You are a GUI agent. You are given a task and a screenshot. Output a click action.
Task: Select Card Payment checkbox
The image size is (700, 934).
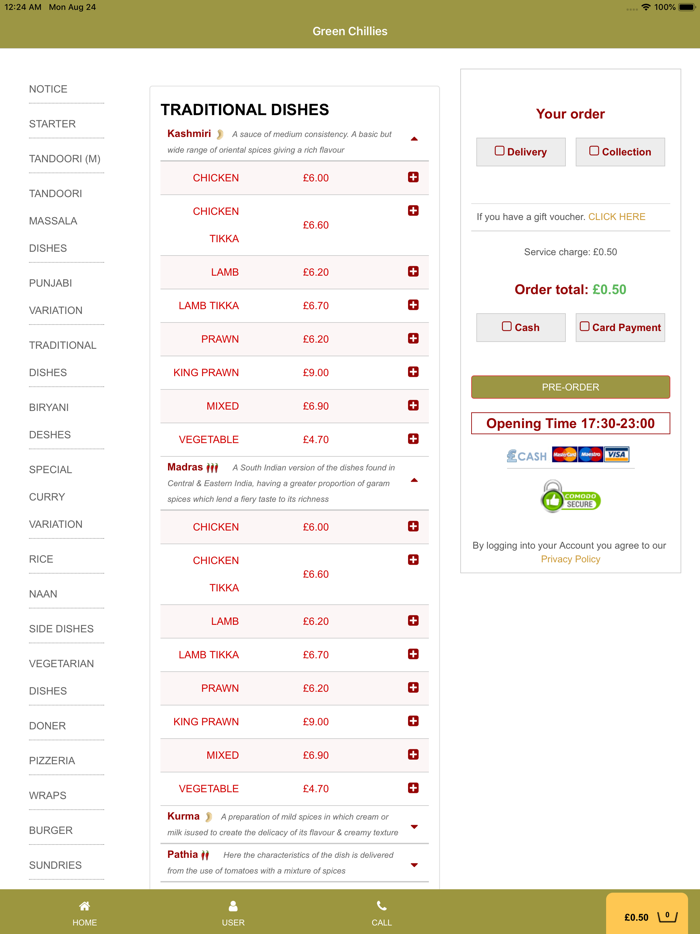point(585,326)
